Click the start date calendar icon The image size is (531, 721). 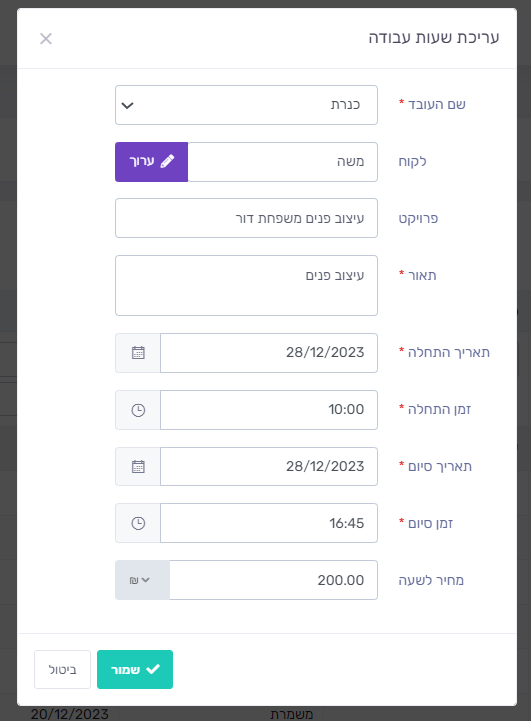coord(138,353)
